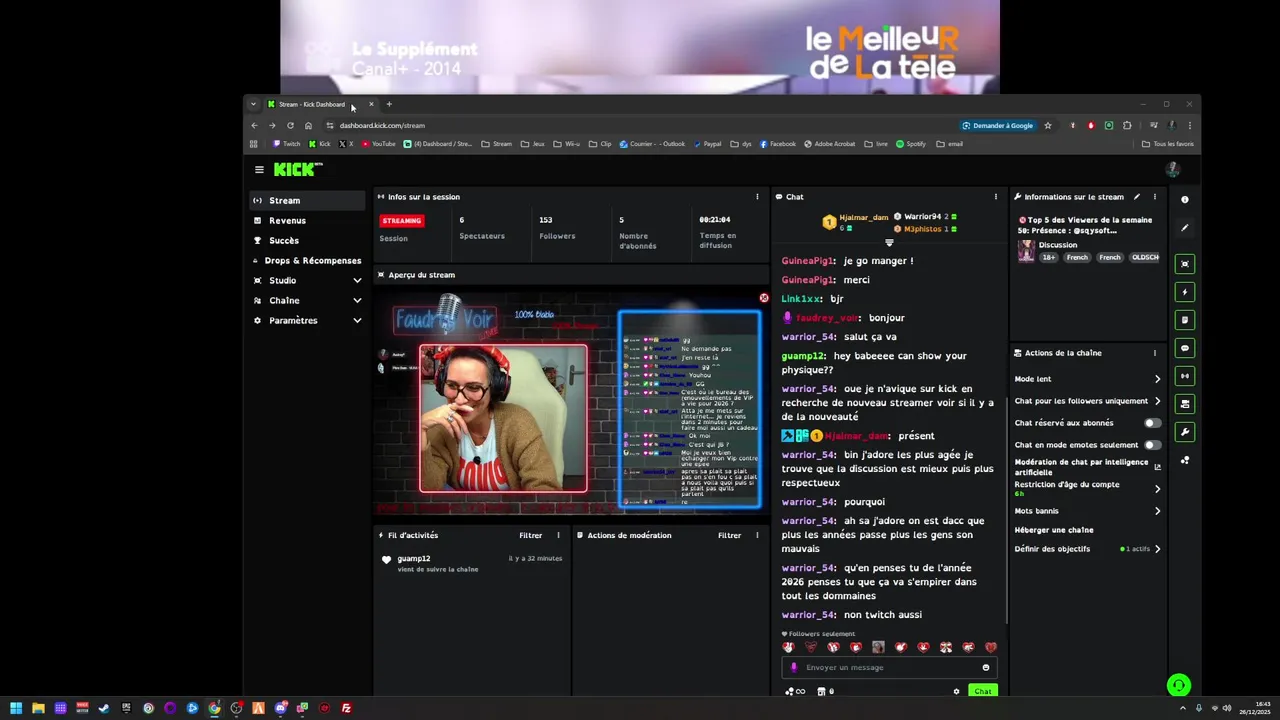
Task: Toggle Chat en mode emotes seulement
Action: point(1153,445)
